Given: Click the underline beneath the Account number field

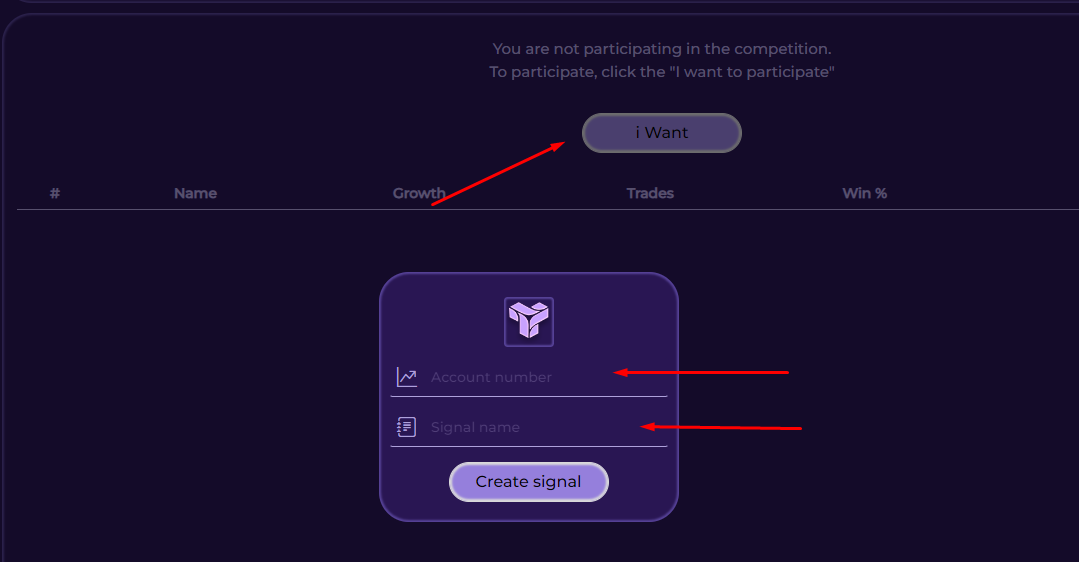Looking at the screenshot, I should pyautogui.click(x=529, y=396).
